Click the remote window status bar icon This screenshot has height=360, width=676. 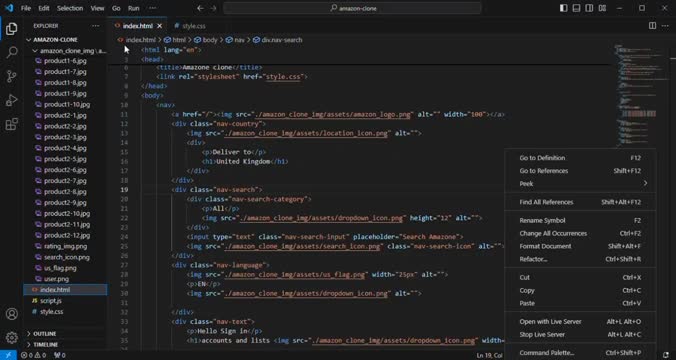point(8,355)
